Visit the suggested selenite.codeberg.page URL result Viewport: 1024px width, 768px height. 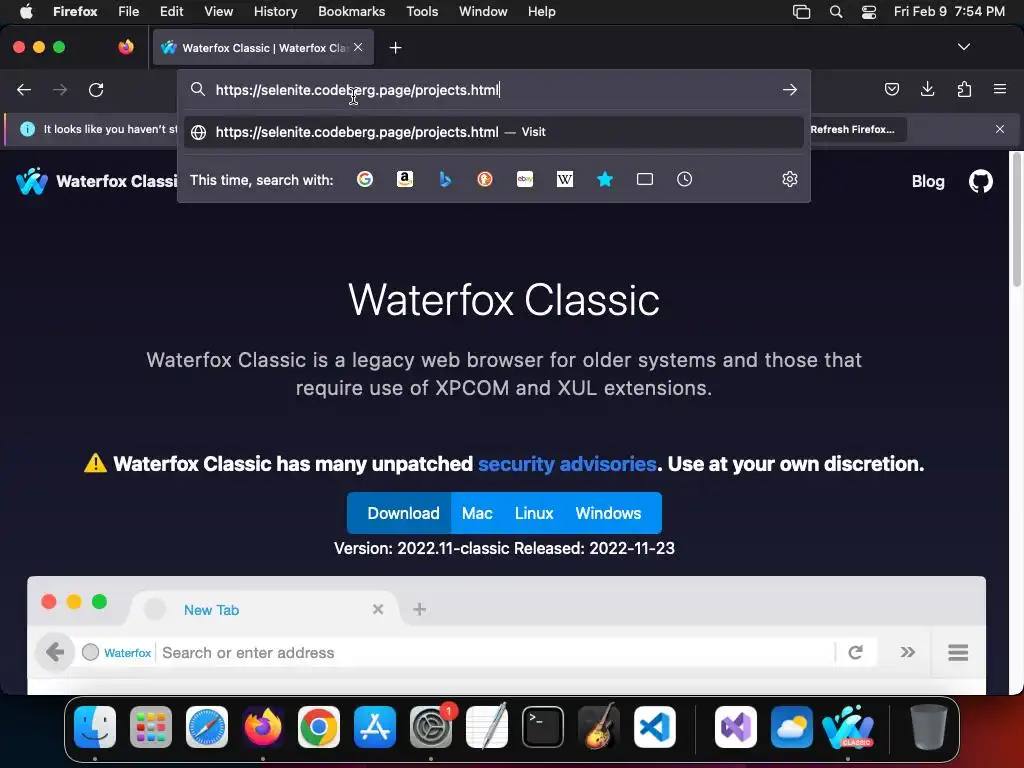pos(494,132)
